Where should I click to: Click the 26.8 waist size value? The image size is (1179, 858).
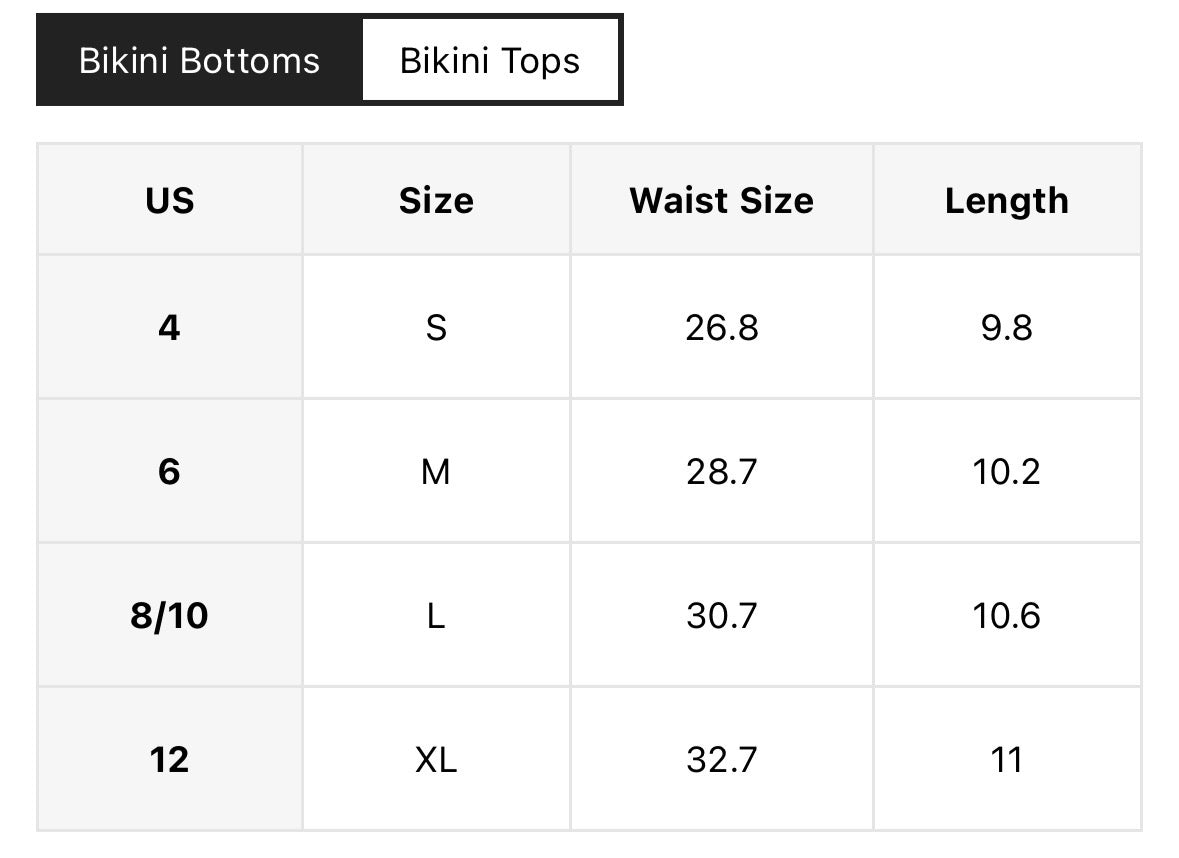pyautogui.click(x=722, y=327)
